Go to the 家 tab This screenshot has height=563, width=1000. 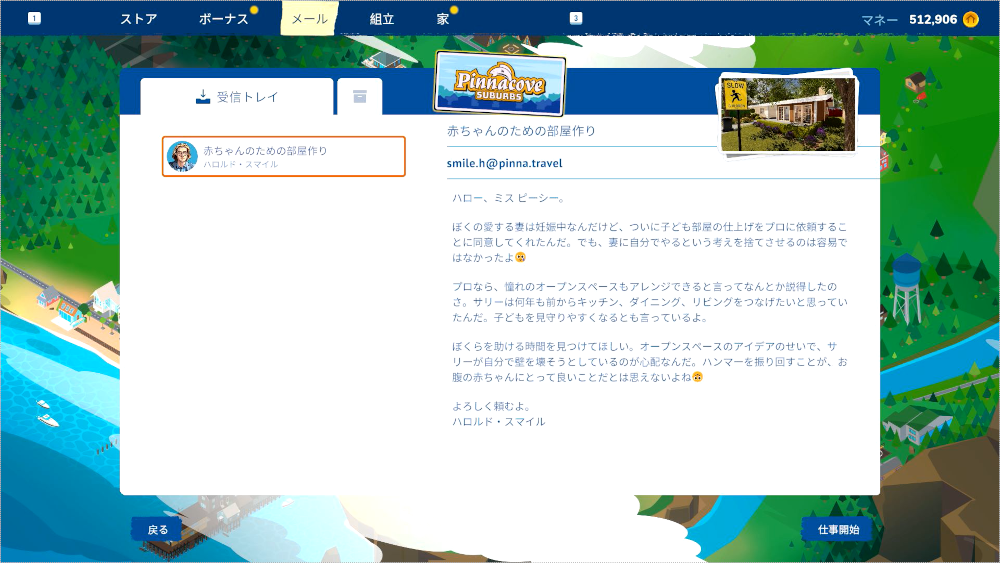tap(443, 19)
